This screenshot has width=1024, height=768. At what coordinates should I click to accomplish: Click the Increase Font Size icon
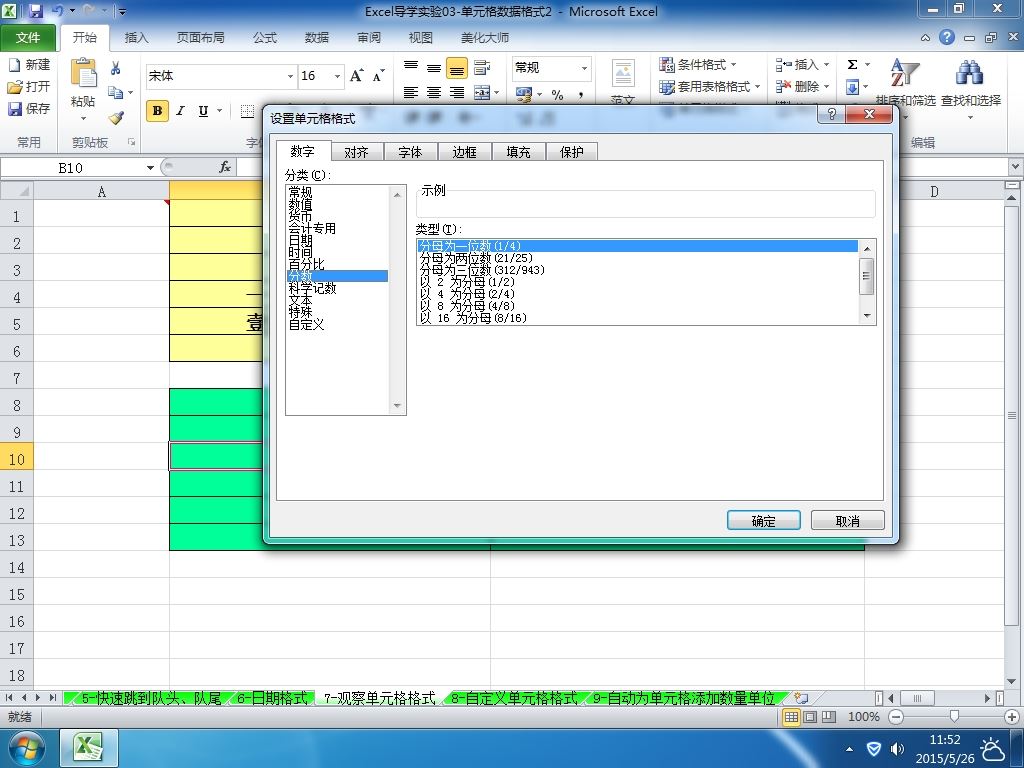click(x=357, y=76)
